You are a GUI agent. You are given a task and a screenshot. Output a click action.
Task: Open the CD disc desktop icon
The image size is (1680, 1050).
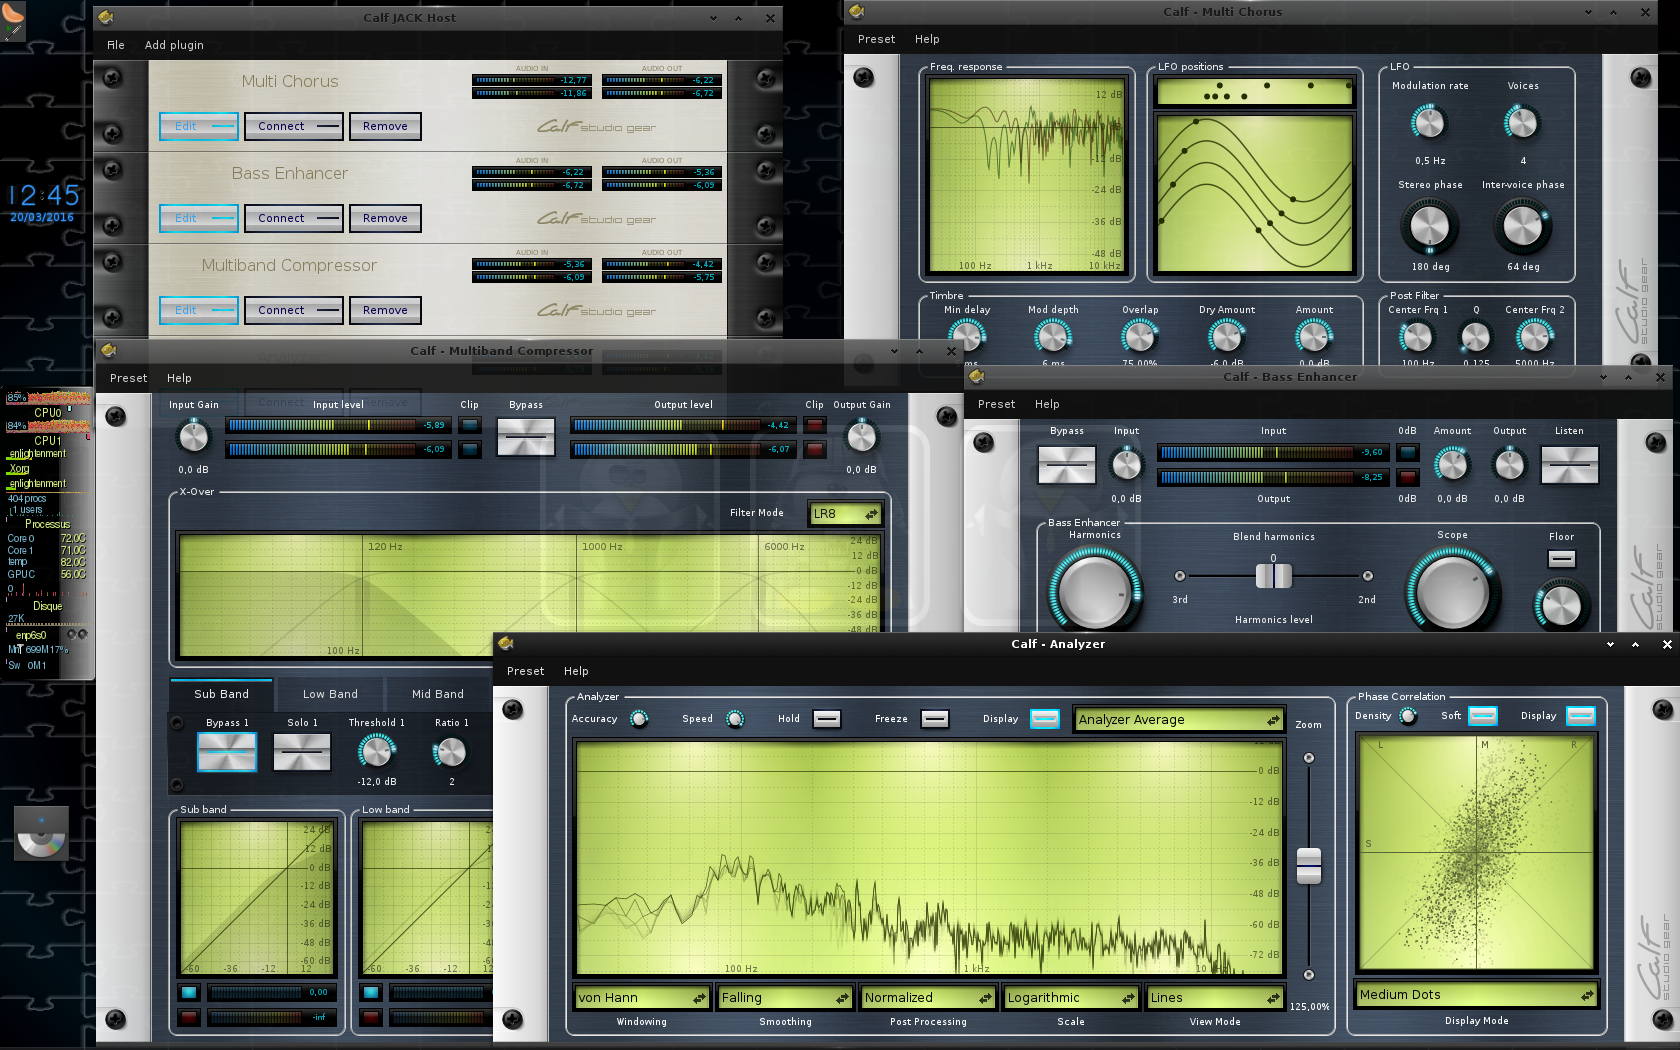pos(41,834)
